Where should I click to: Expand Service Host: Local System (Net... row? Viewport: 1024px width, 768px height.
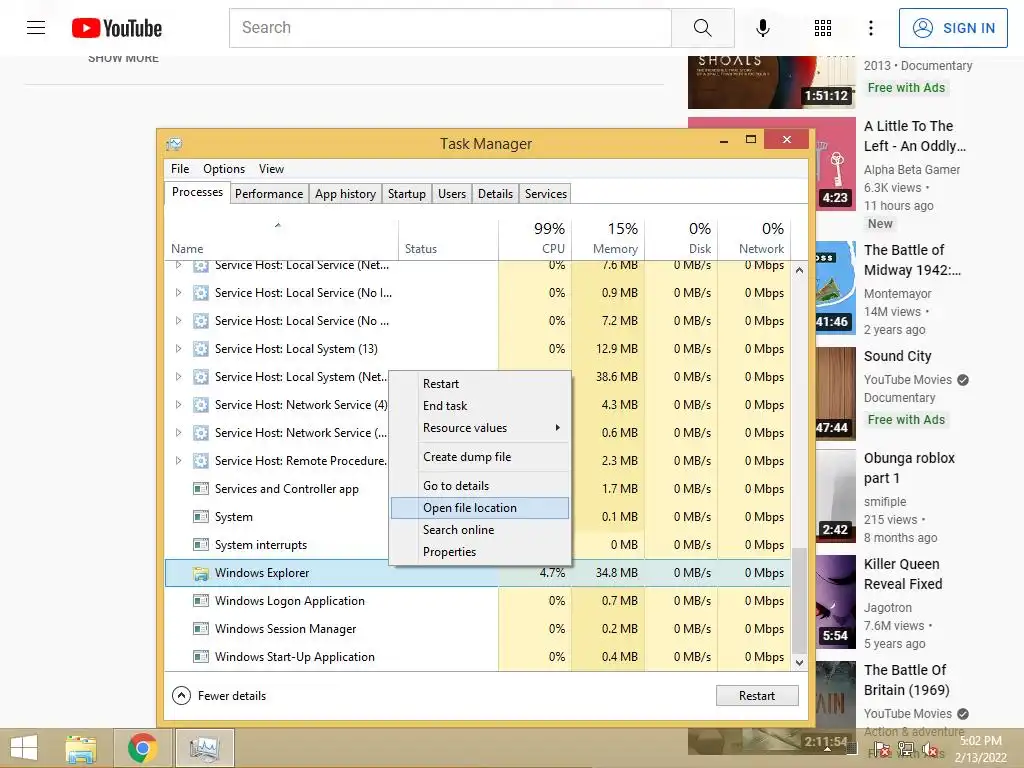coord(178,377)
